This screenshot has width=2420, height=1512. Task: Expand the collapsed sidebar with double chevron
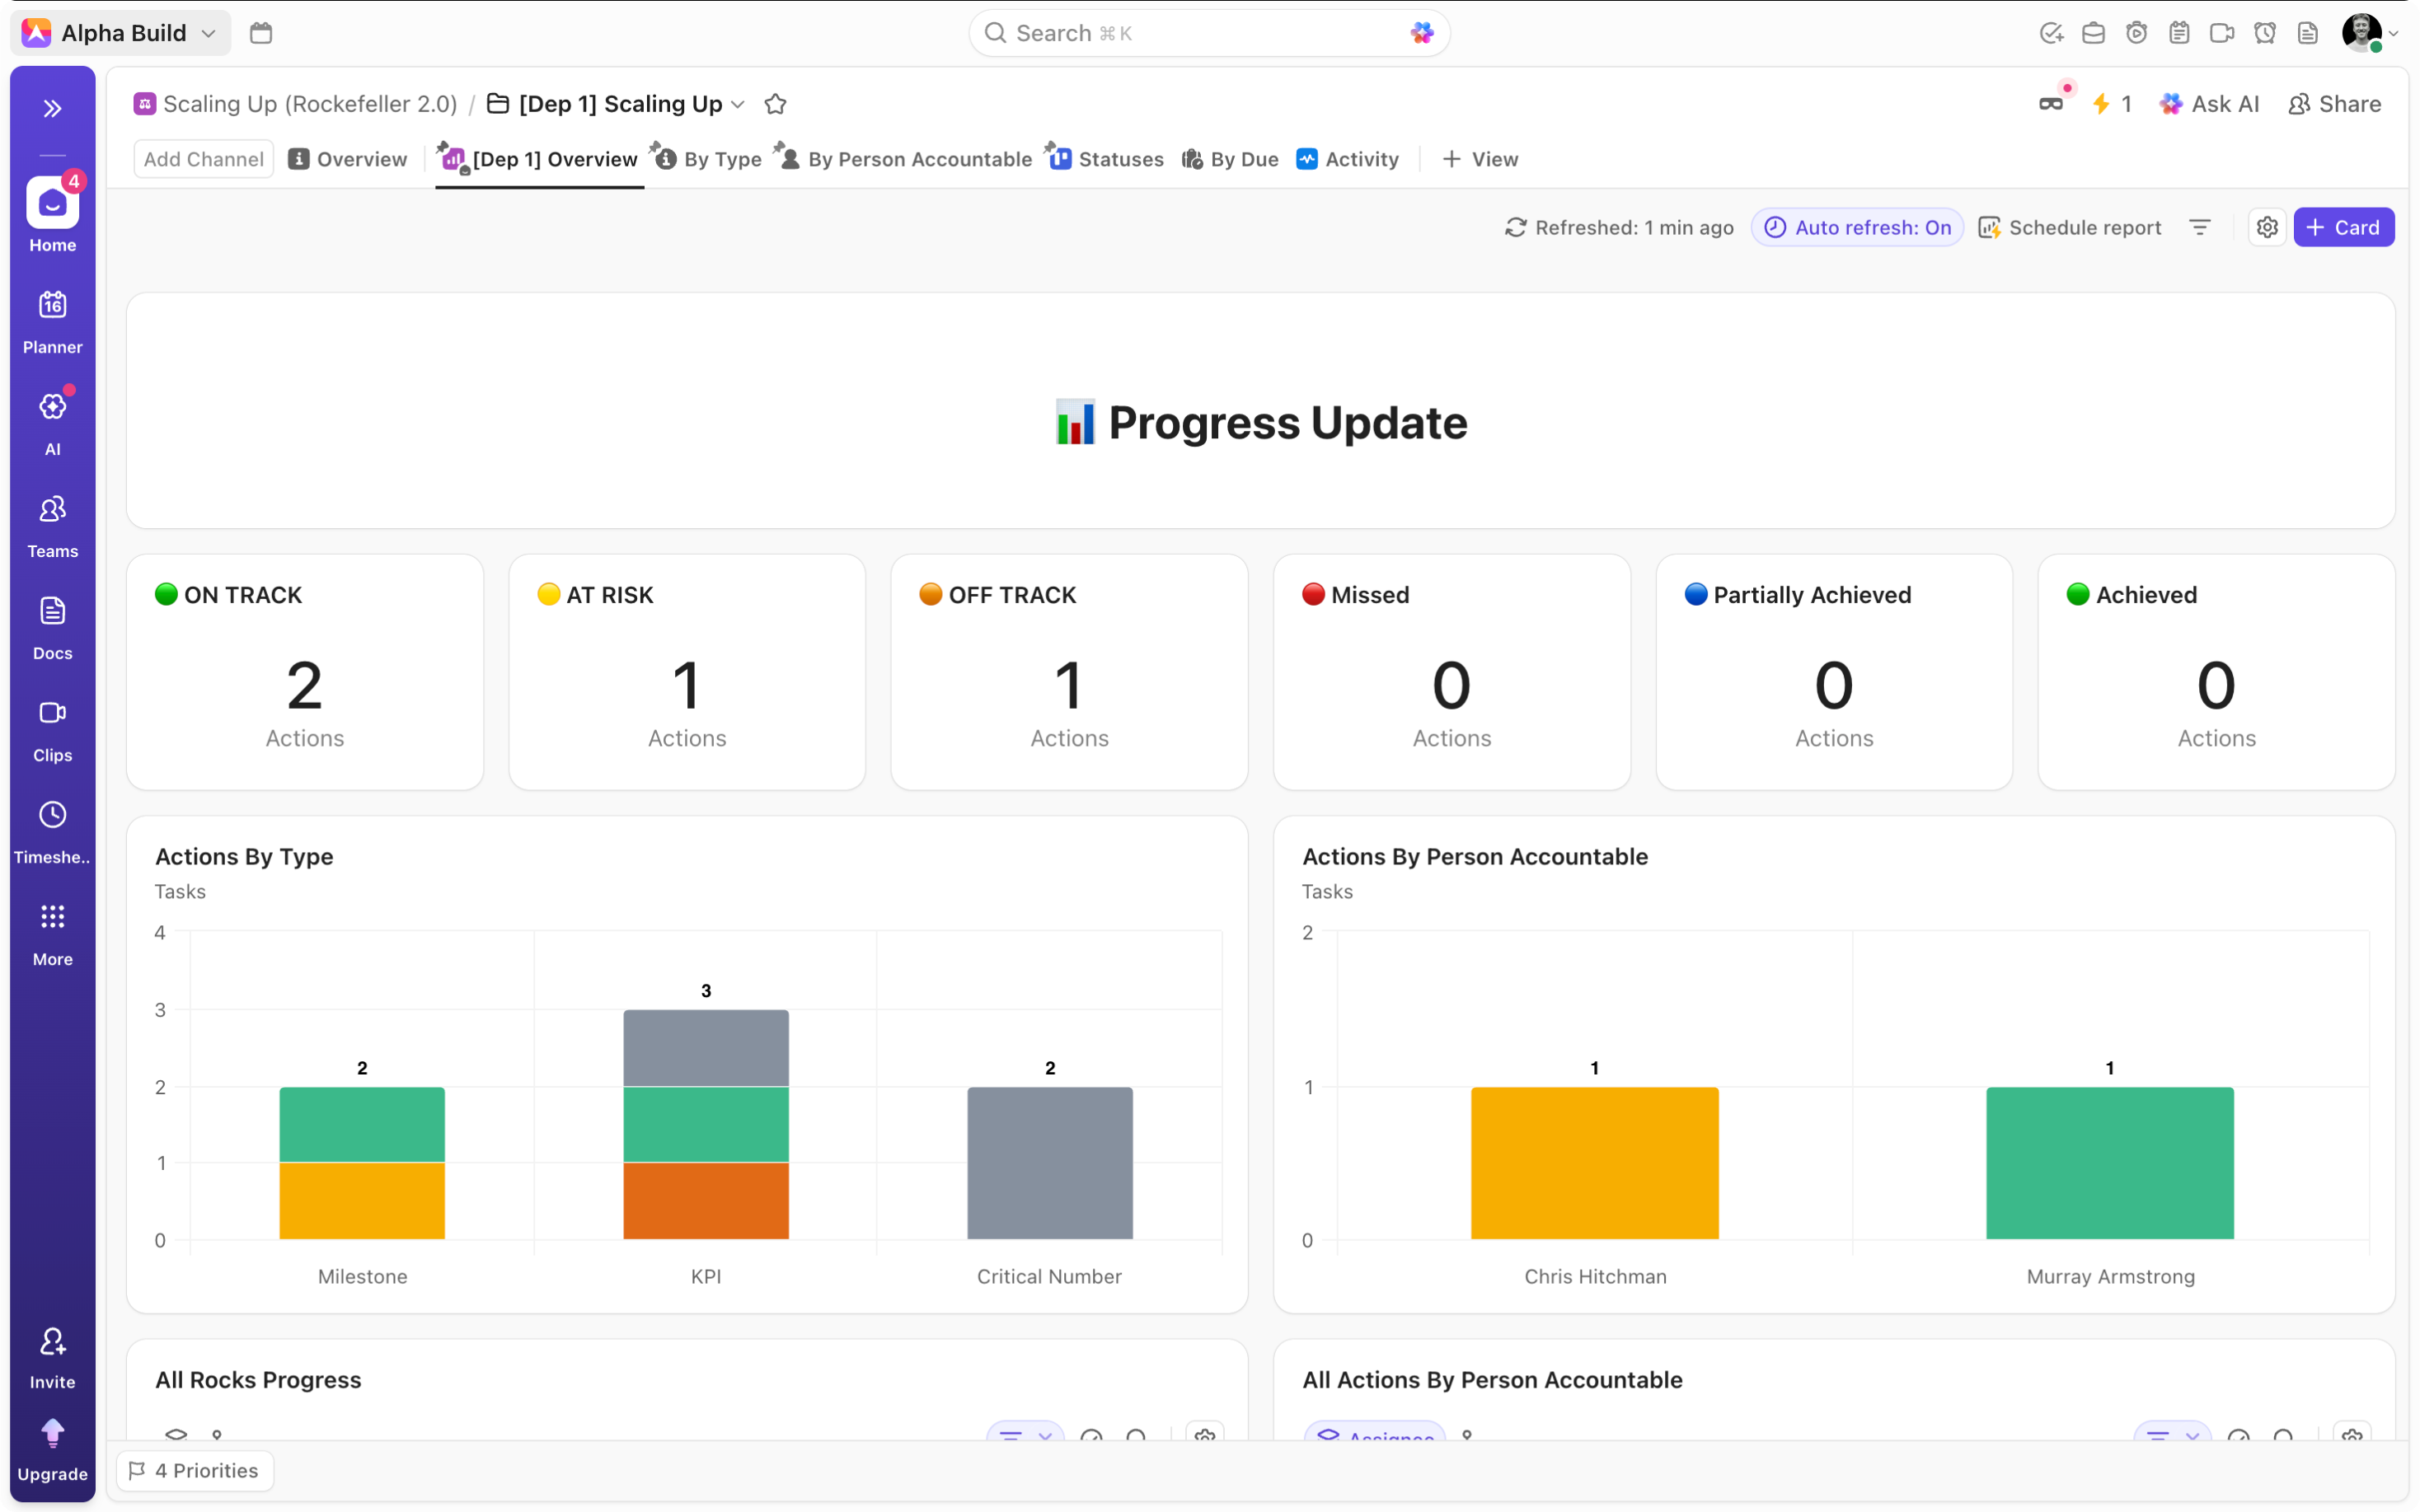coord(52,108)
